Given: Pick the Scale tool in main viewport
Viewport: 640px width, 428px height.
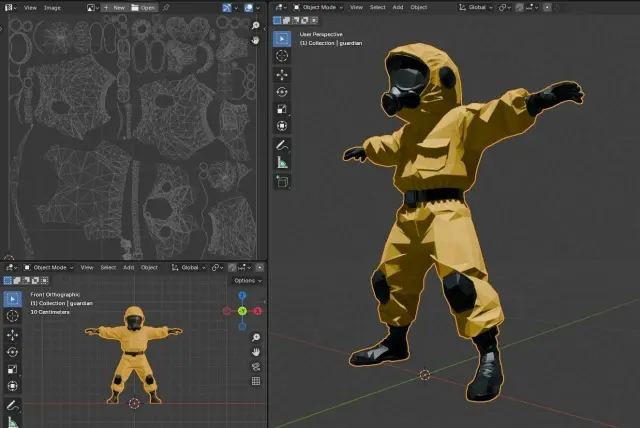Looking at the screenshot, I should tap(282, 109).
